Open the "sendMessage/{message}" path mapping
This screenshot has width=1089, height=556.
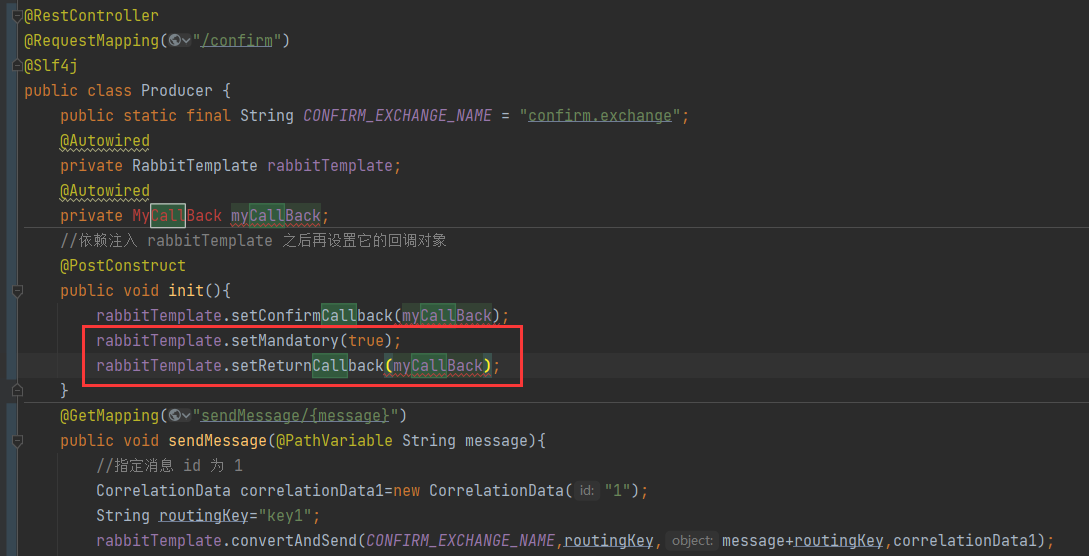coord(294,416)
